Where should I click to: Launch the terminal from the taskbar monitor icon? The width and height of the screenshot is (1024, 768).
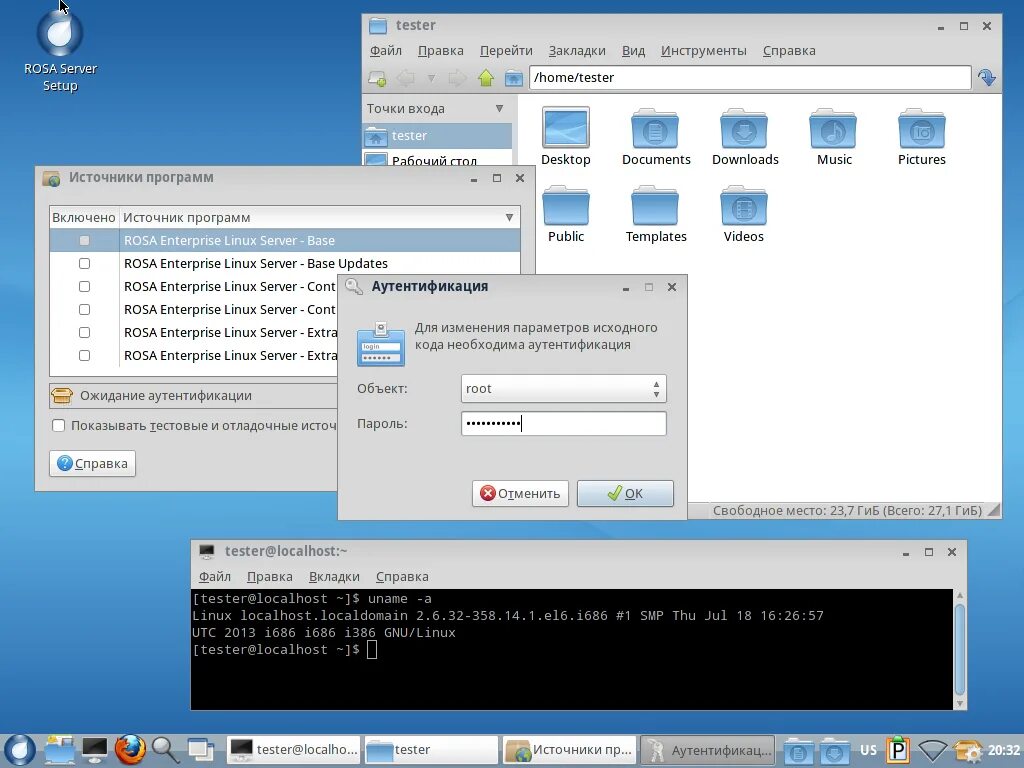[x=95, y=750]
